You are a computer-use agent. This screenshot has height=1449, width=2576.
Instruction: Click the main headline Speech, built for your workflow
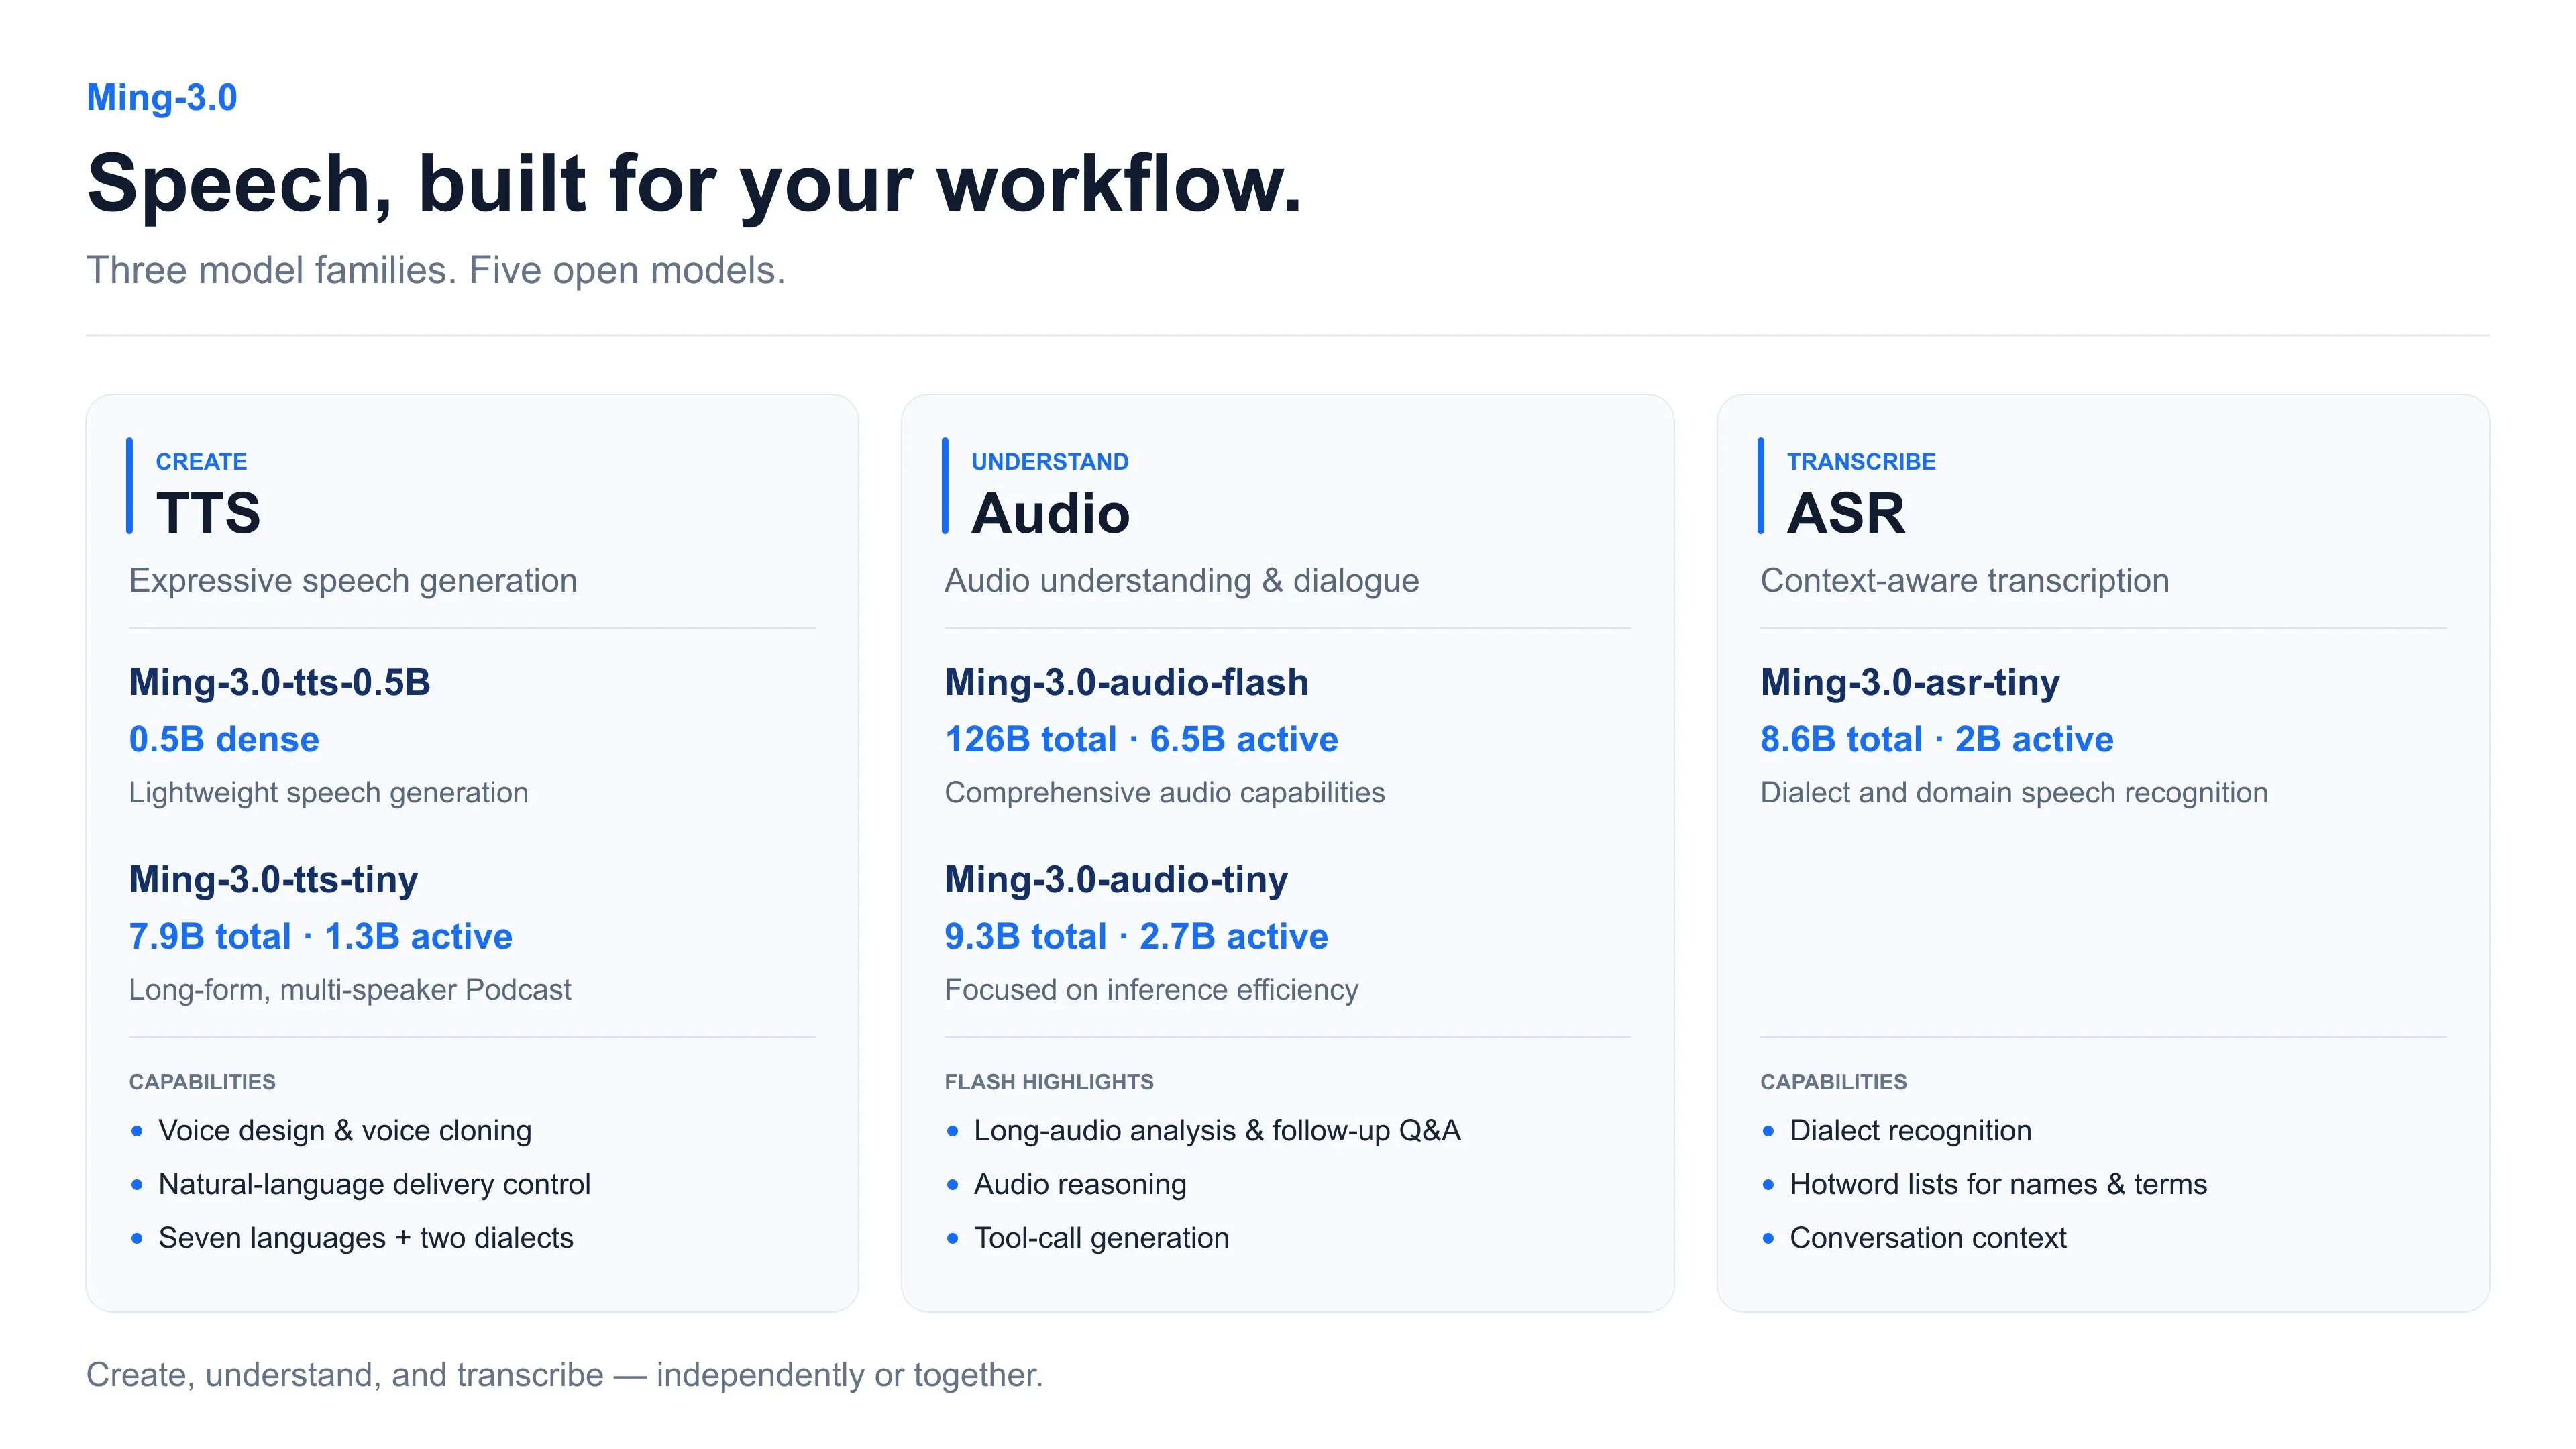coord(695,184)
